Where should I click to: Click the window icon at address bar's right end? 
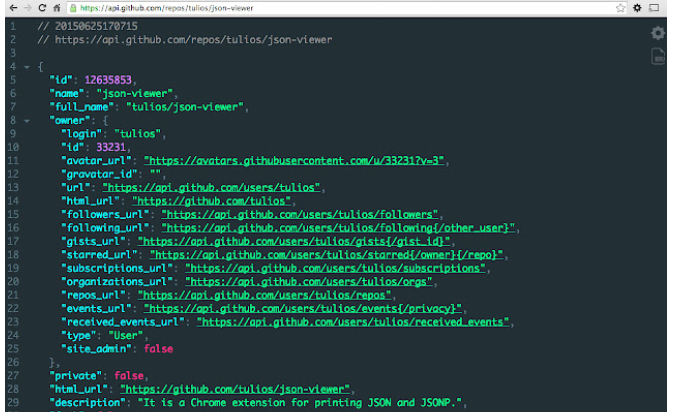tap(654, 8)
